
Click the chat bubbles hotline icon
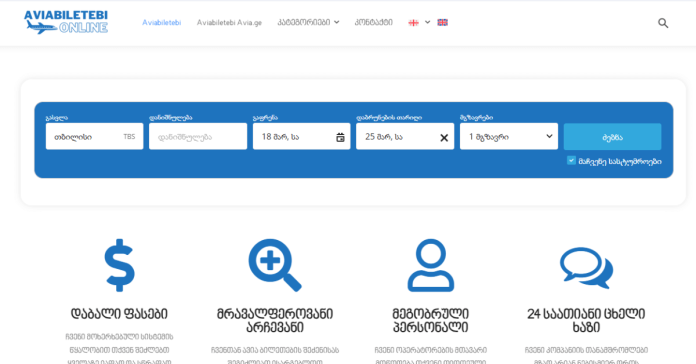click(x=586, y=267)
